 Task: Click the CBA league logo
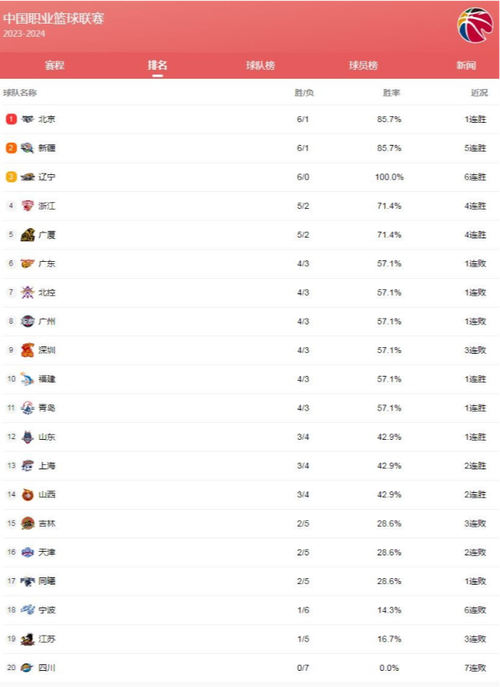coord(475,25)
